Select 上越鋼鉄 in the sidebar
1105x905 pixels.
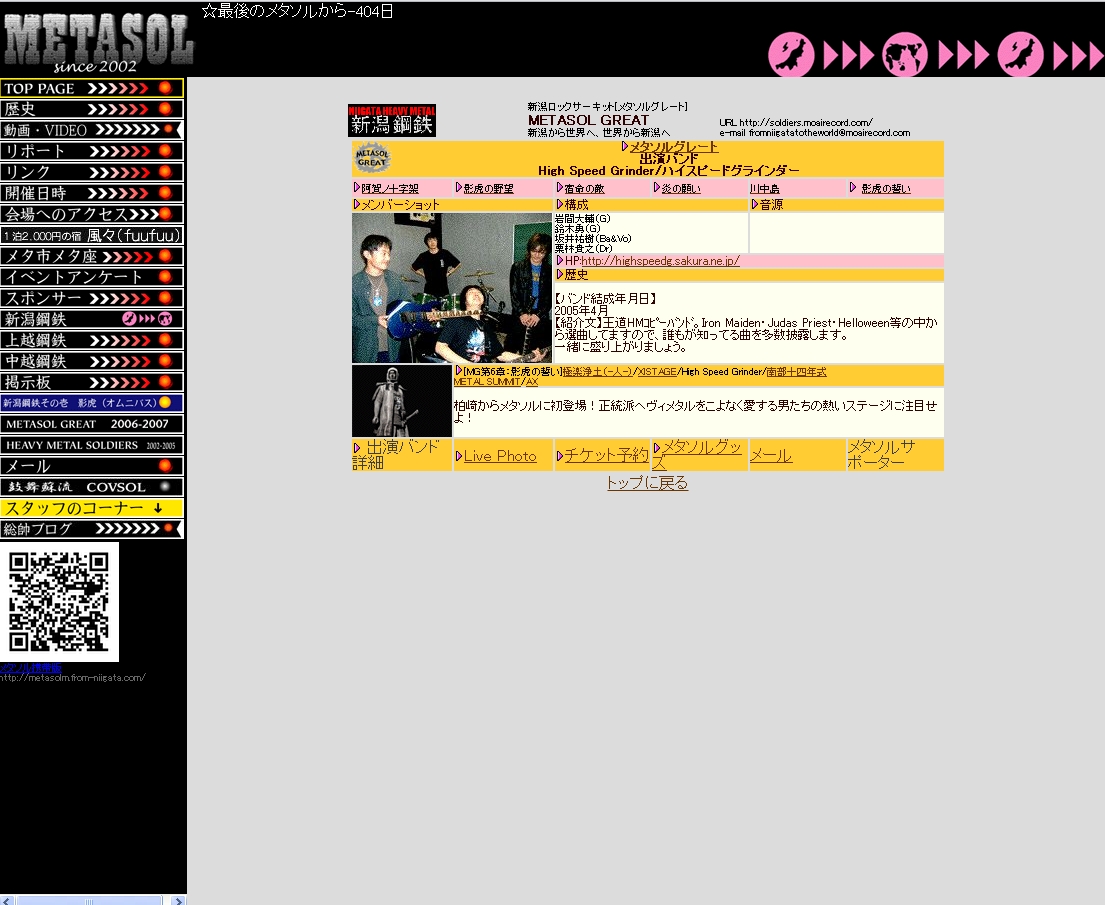(92, 340)
